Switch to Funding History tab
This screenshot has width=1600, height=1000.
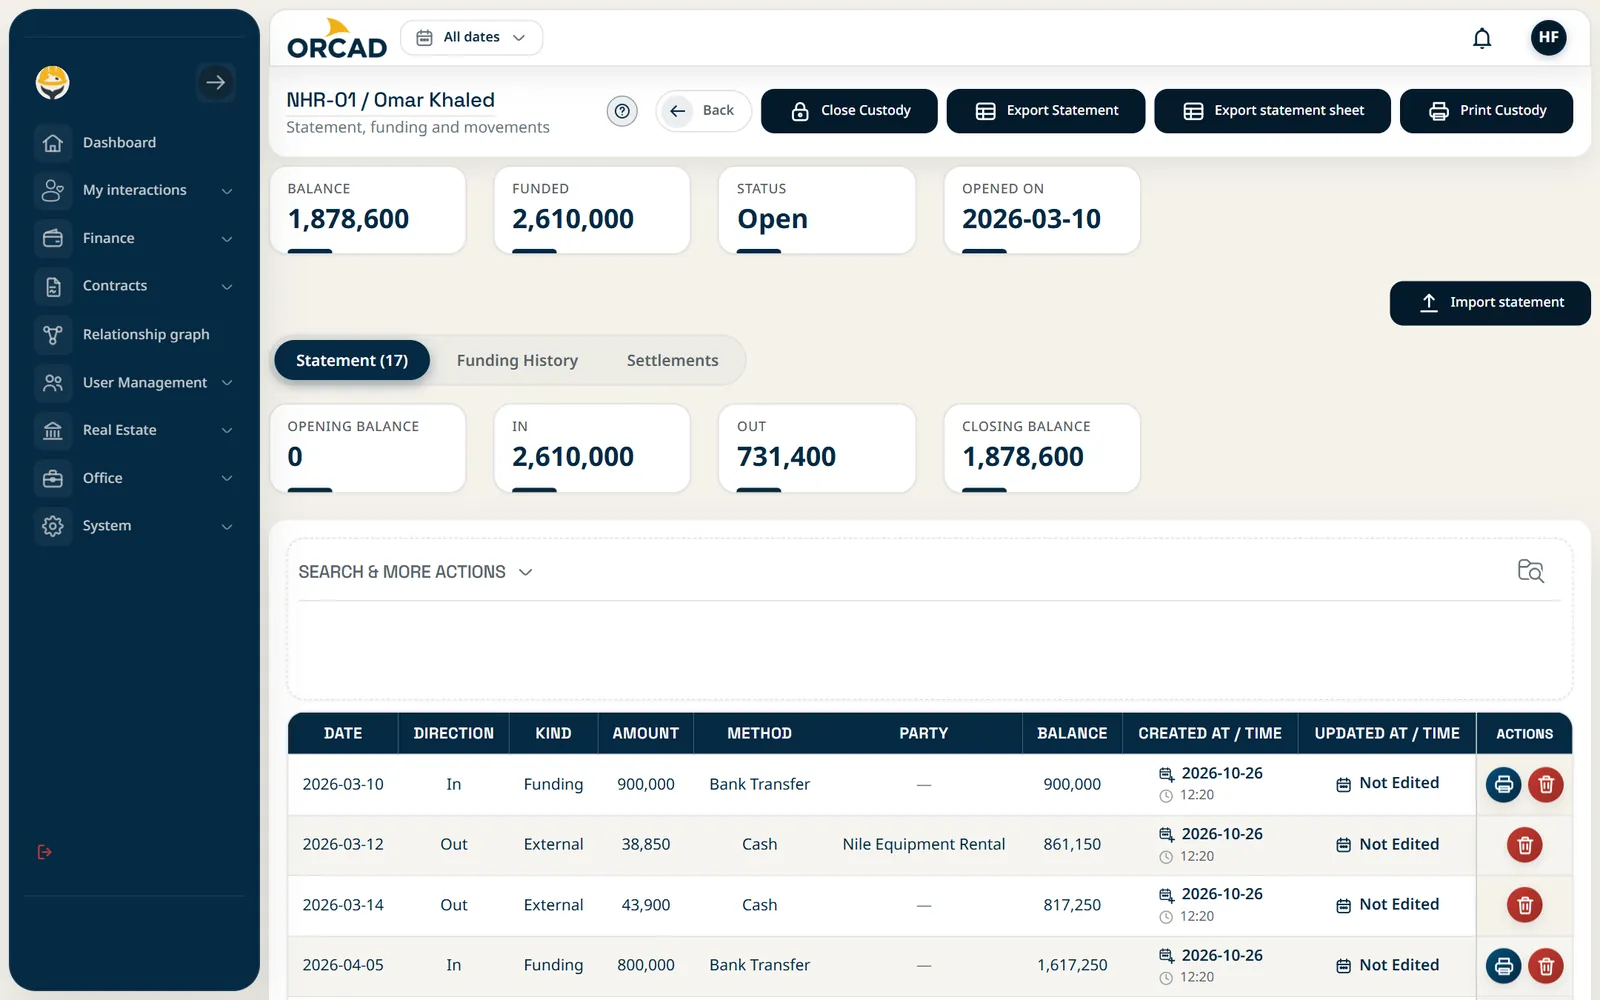(517, 360)
